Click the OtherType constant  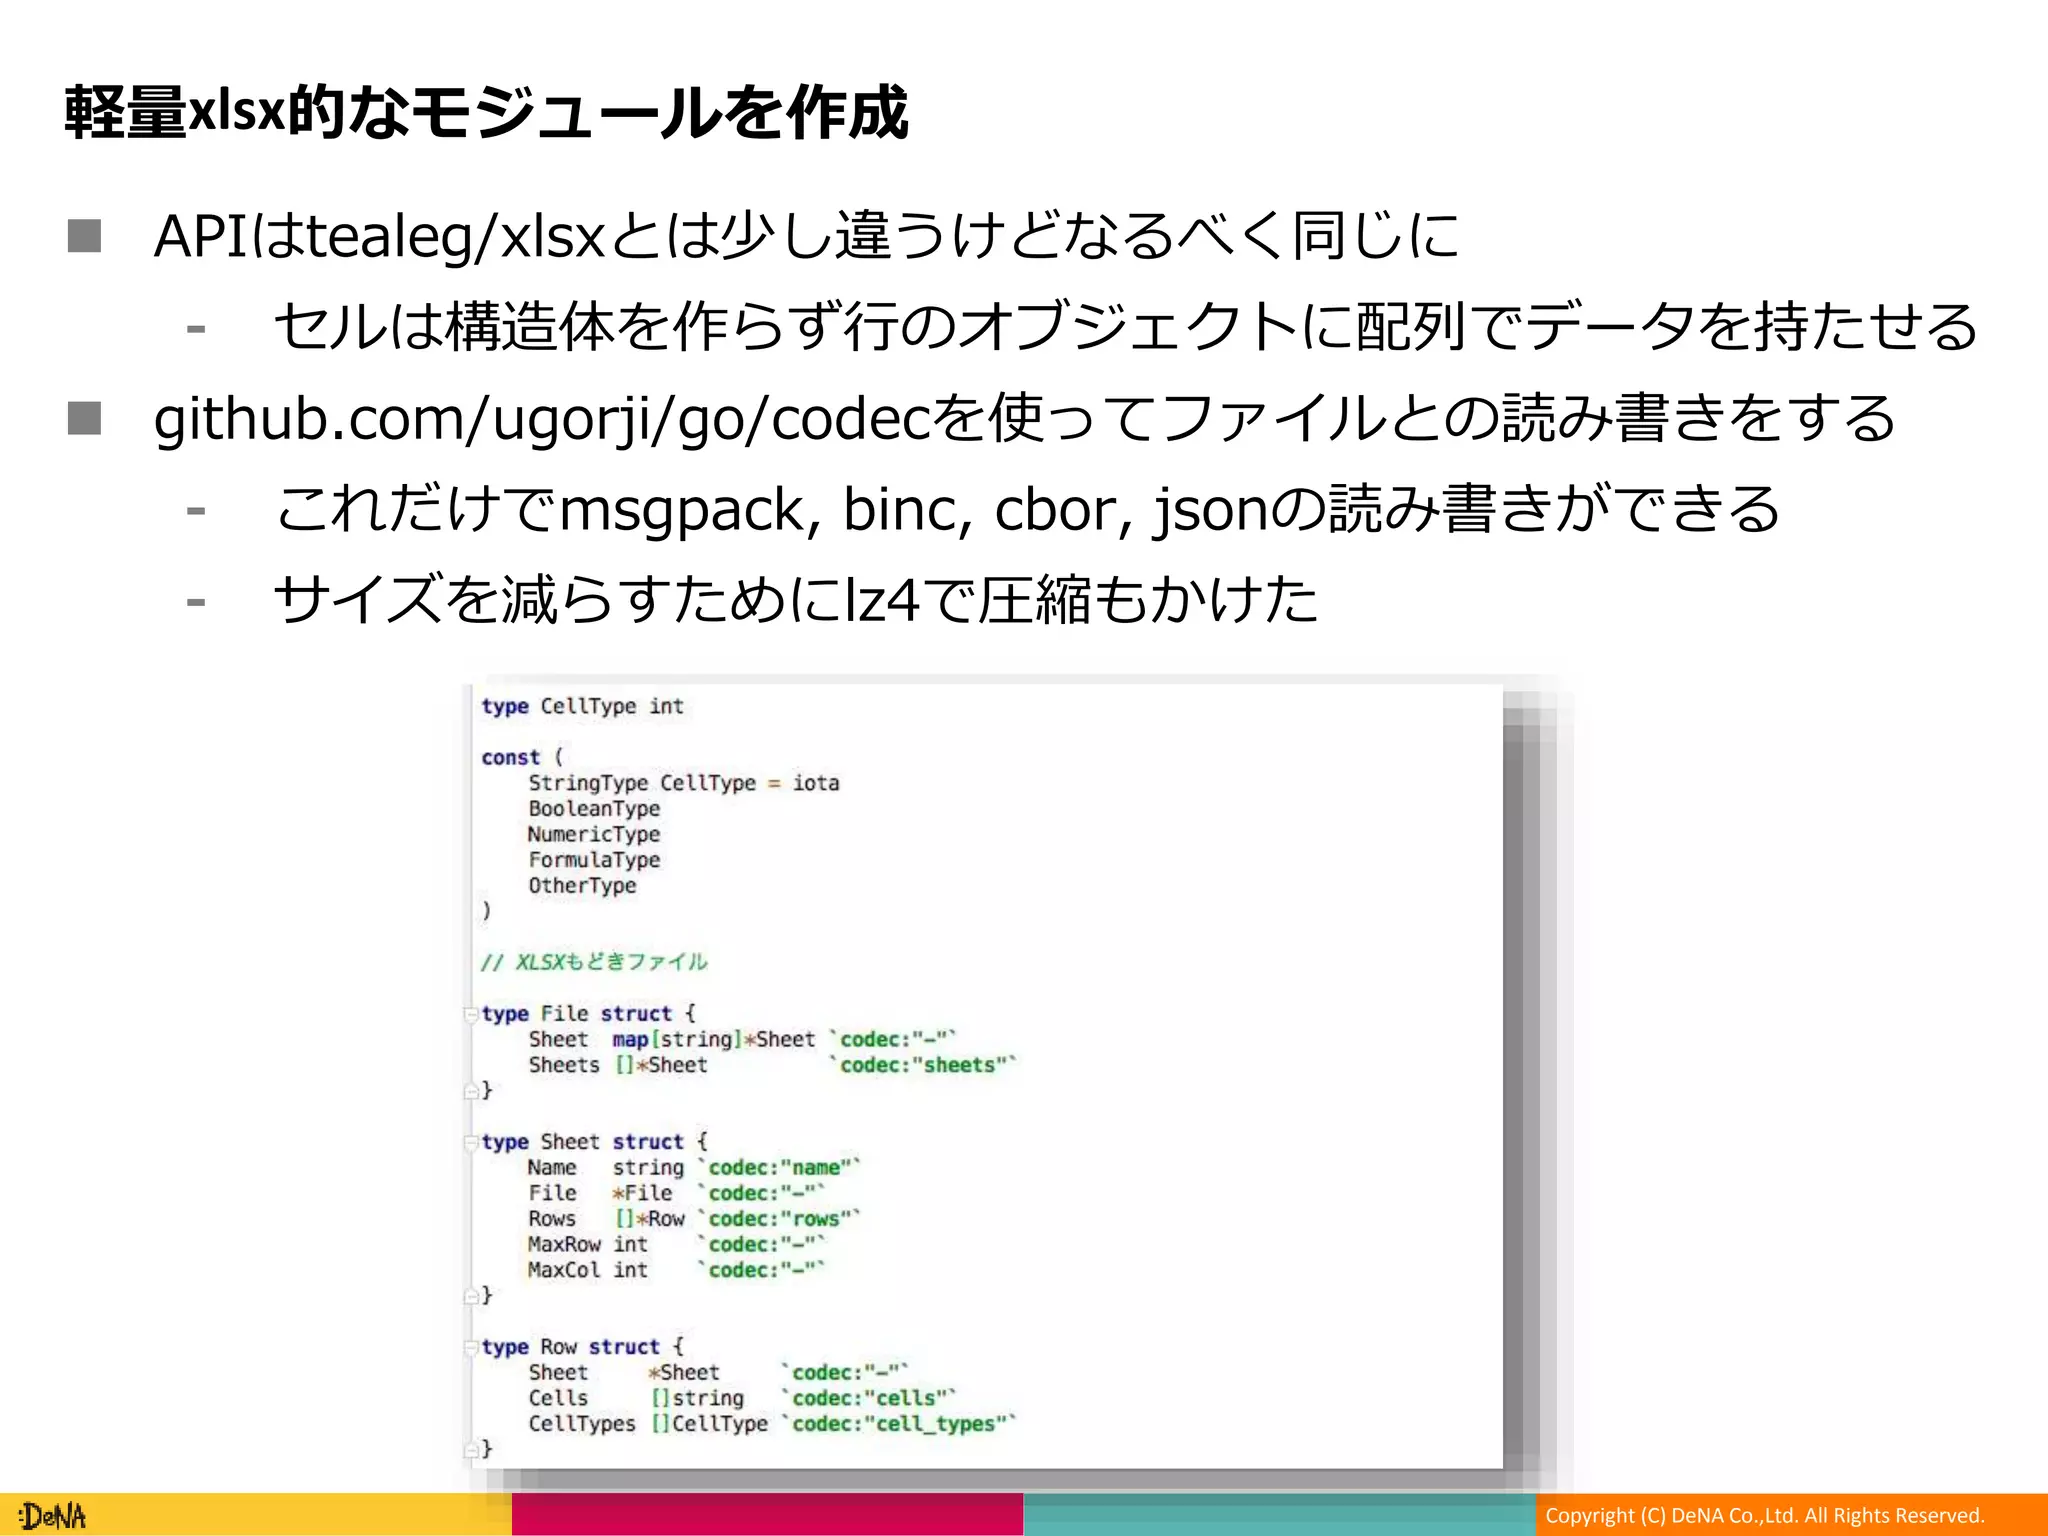[582, 886]
